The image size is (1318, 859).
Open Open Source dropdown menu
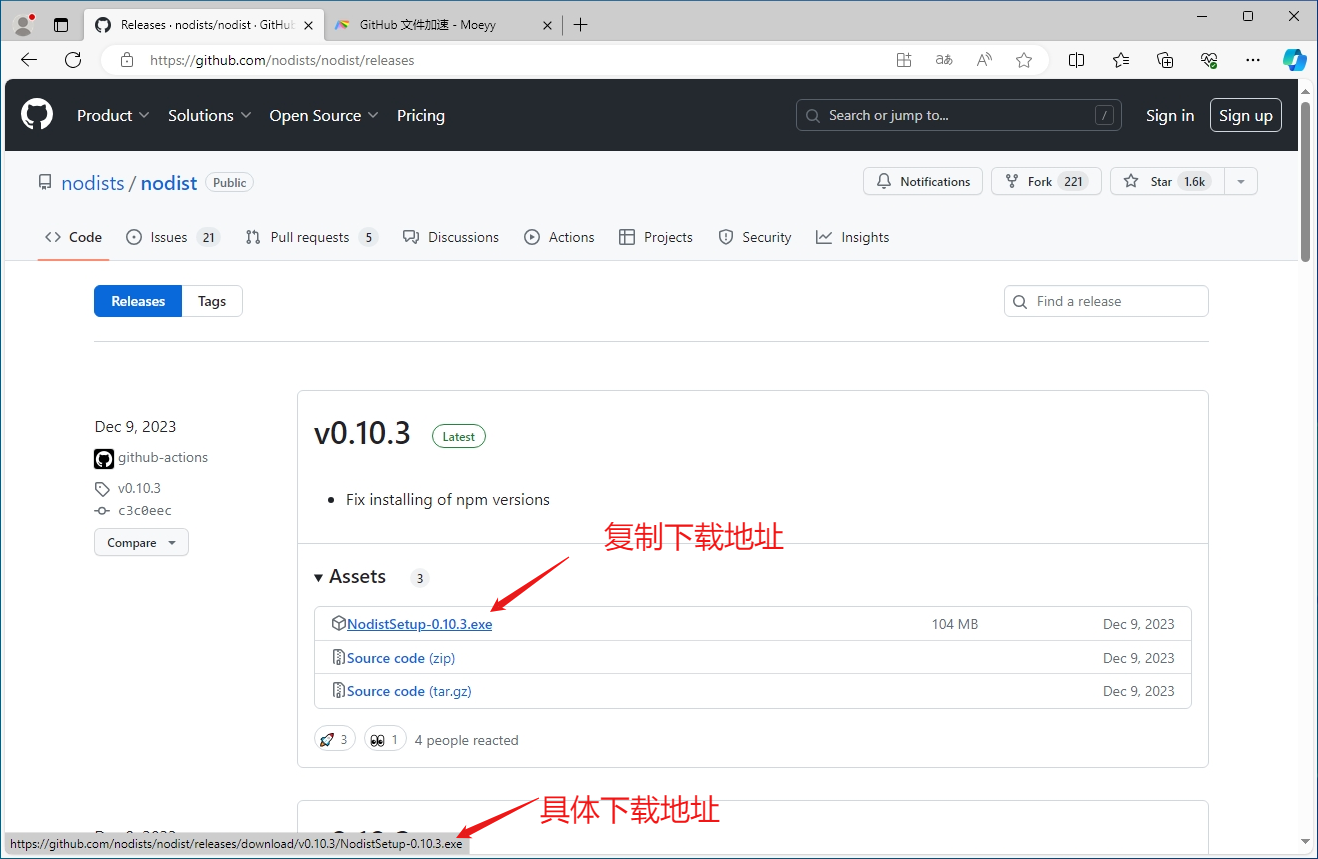tap(324, 115)
